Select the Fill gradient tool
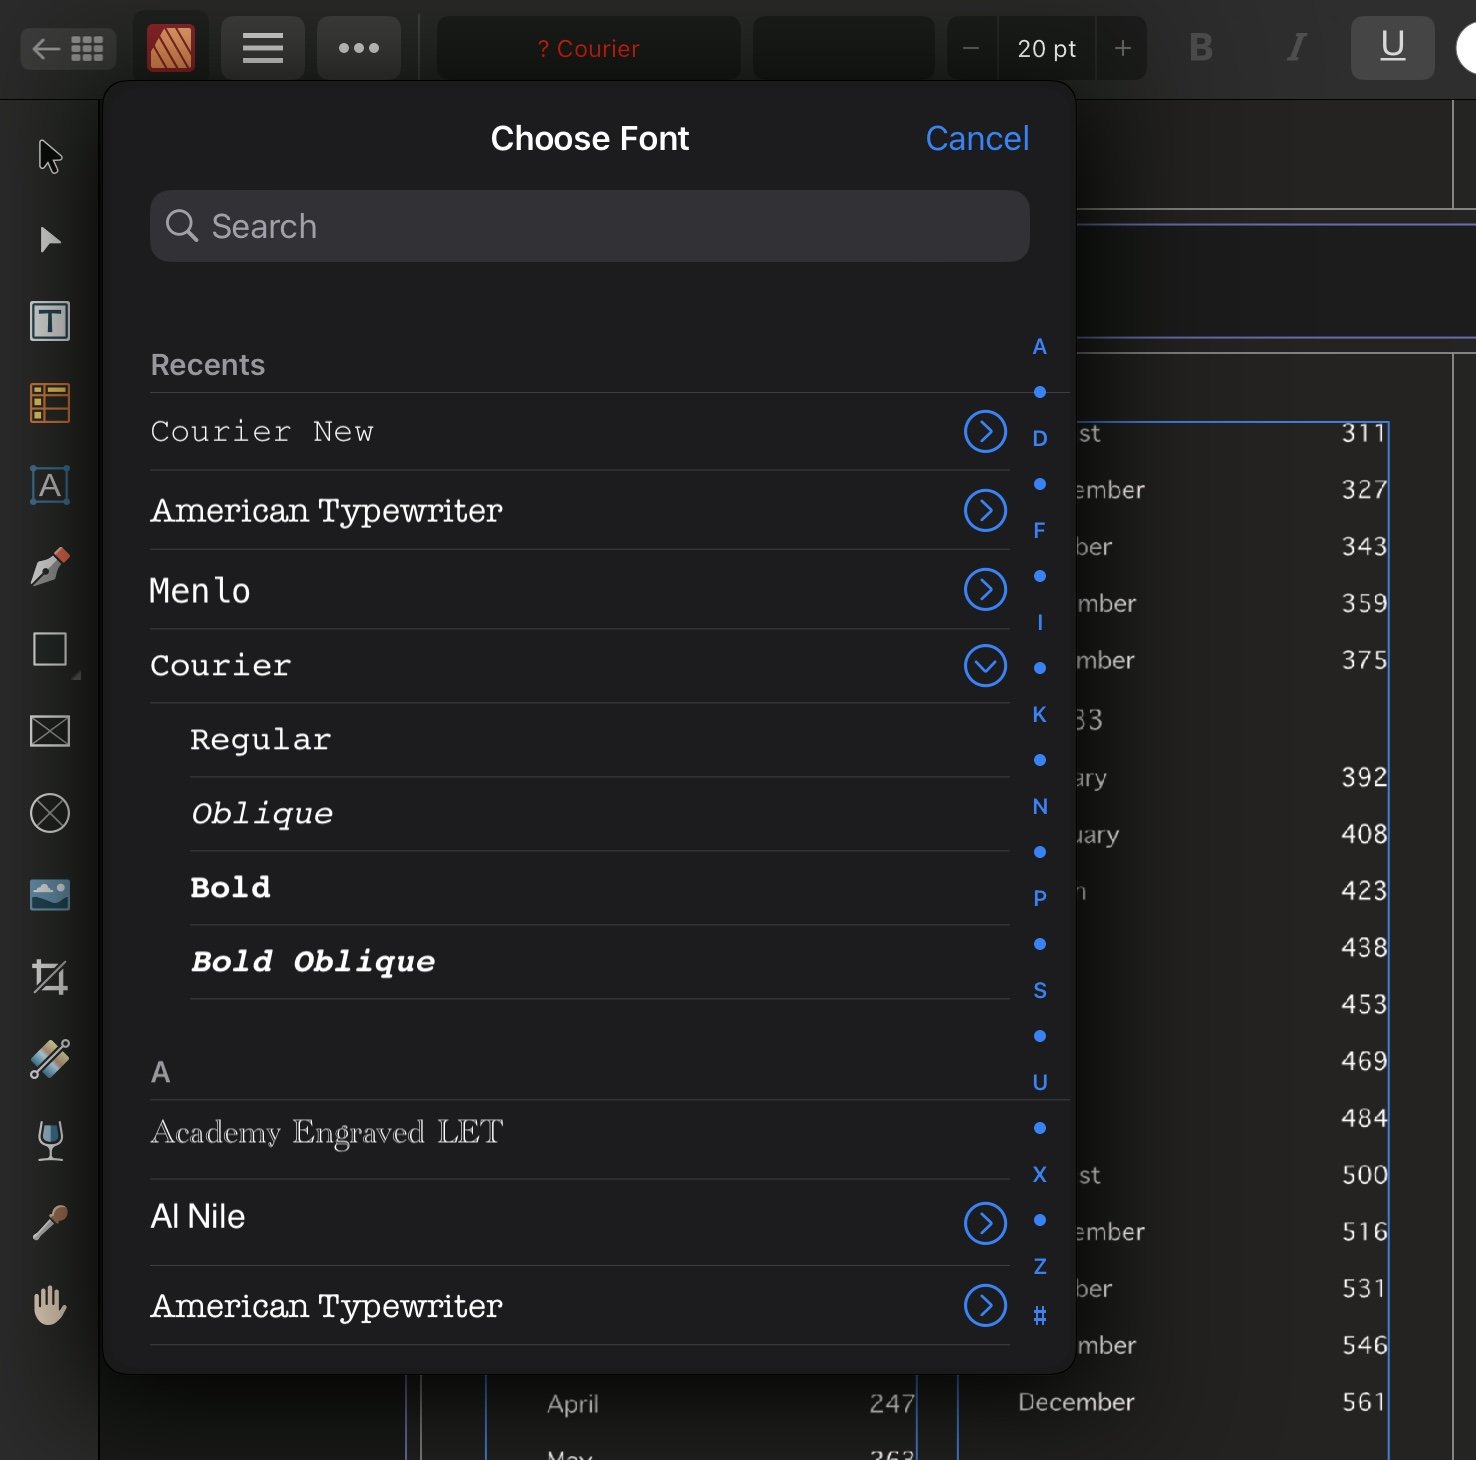Viewport: 1476px width, 1460px height. tap(50, 1059)
